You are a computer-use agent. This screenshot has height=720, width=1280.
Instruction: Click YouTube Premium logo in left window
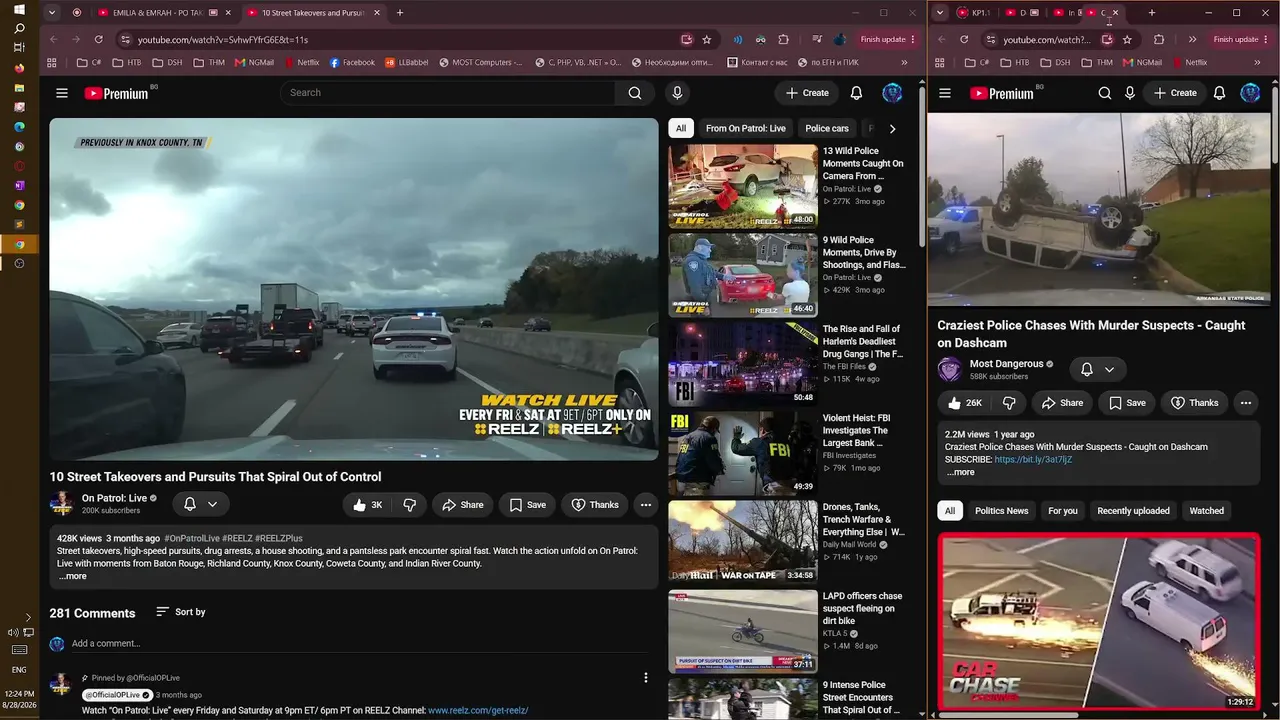click(116, 93)
